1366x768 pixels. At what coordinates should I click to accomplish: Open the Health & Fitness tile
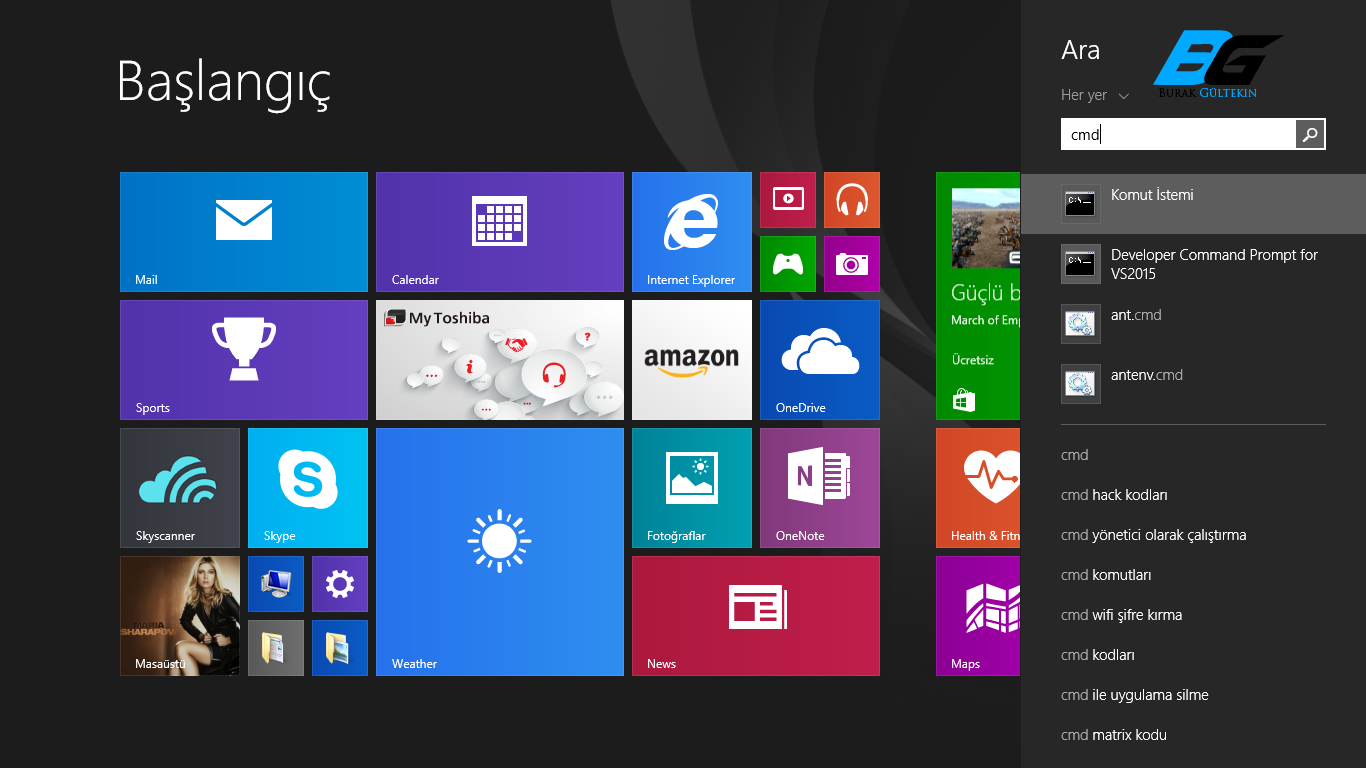coord(978,488)
